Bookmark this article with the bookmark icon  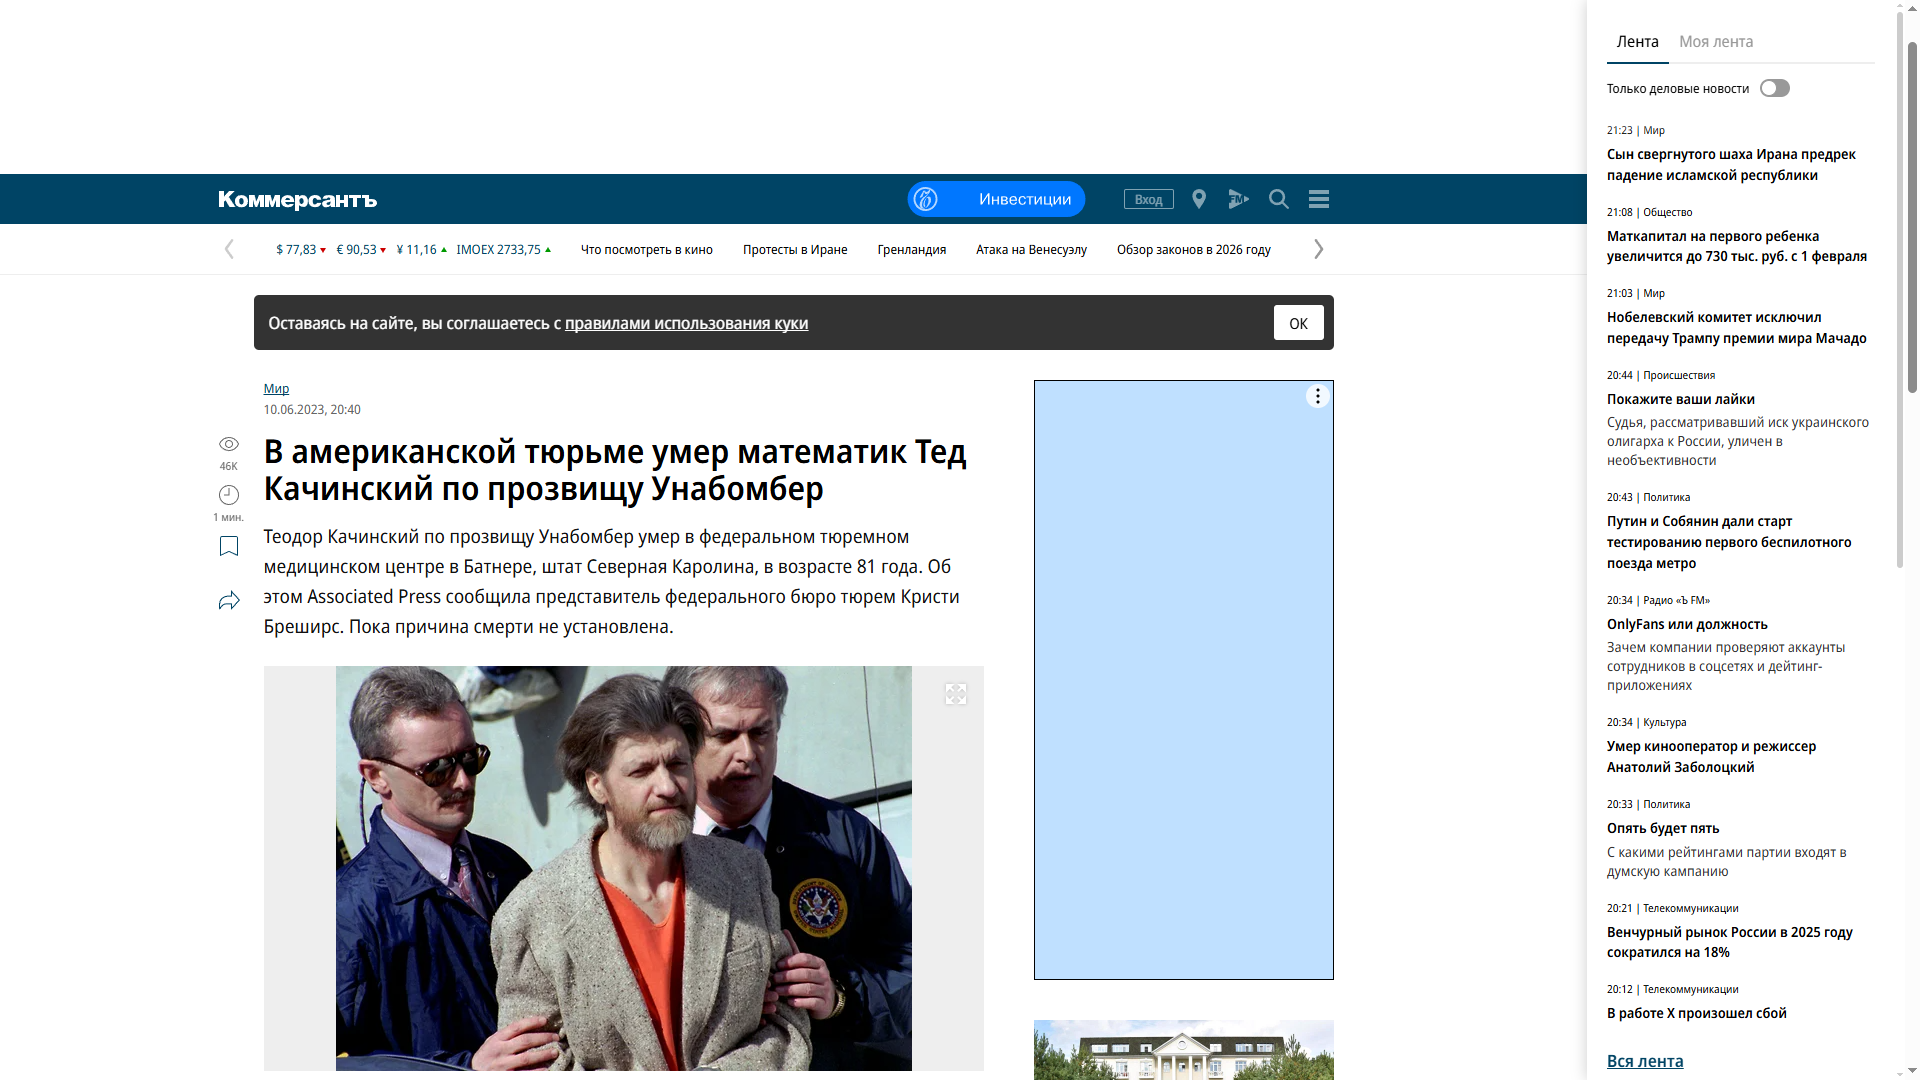[x=228, y=546]
